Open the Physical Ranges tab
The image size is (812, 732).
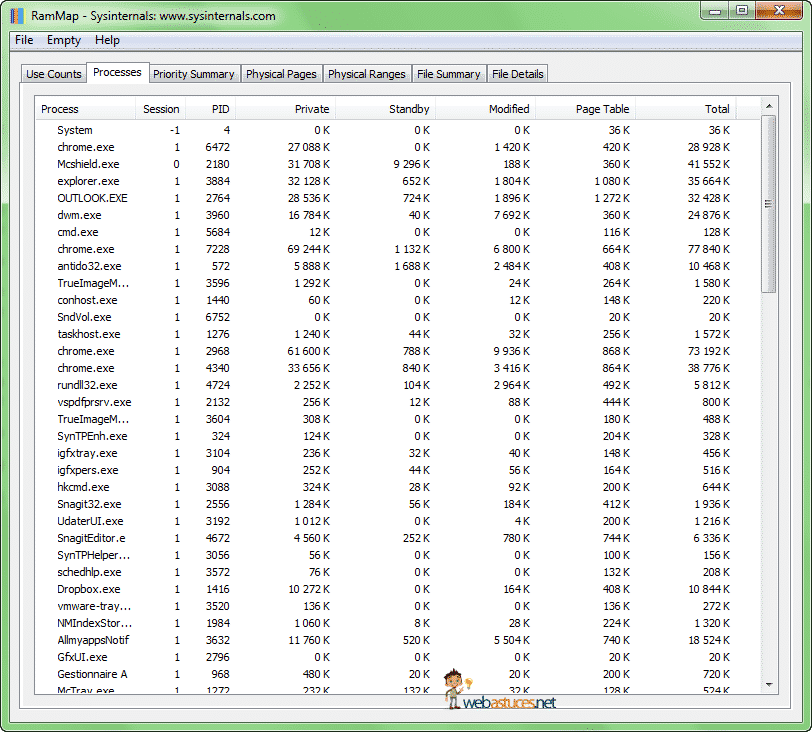[367, 74]
